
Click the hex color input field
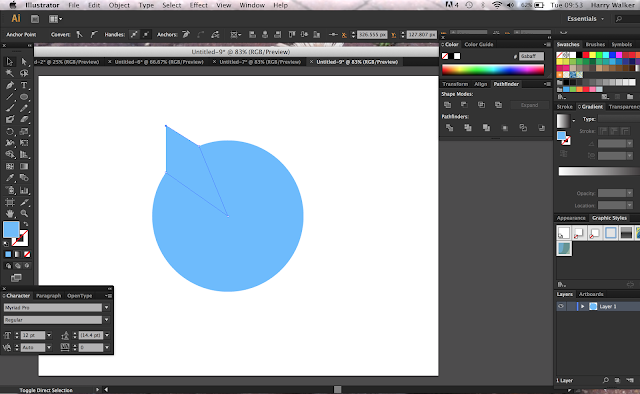(531, 56)
